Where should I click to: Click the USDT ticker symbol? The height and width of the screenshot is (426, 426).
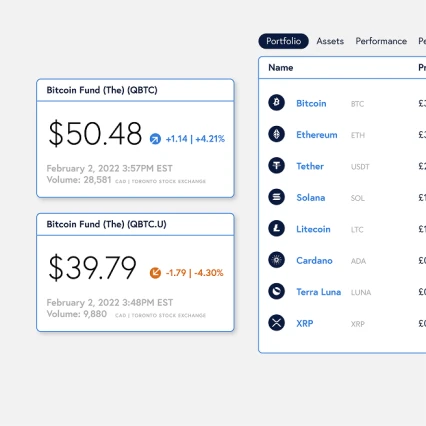tap(360, 167)
